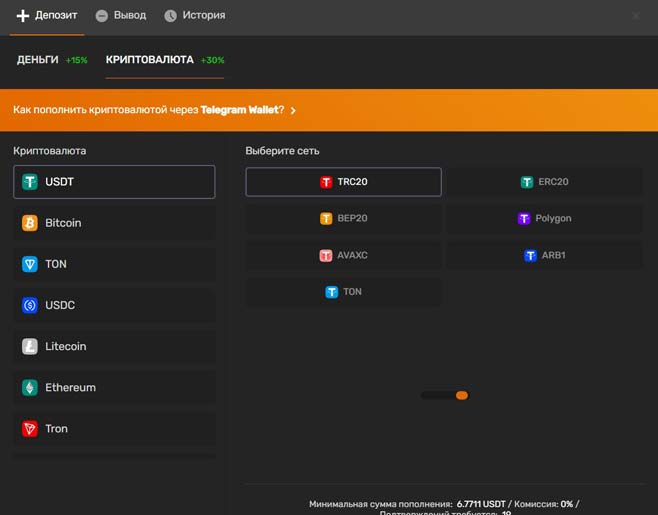Click the Tron coin icon
This screenshot has height=515, width=658.
coord(30,428)
